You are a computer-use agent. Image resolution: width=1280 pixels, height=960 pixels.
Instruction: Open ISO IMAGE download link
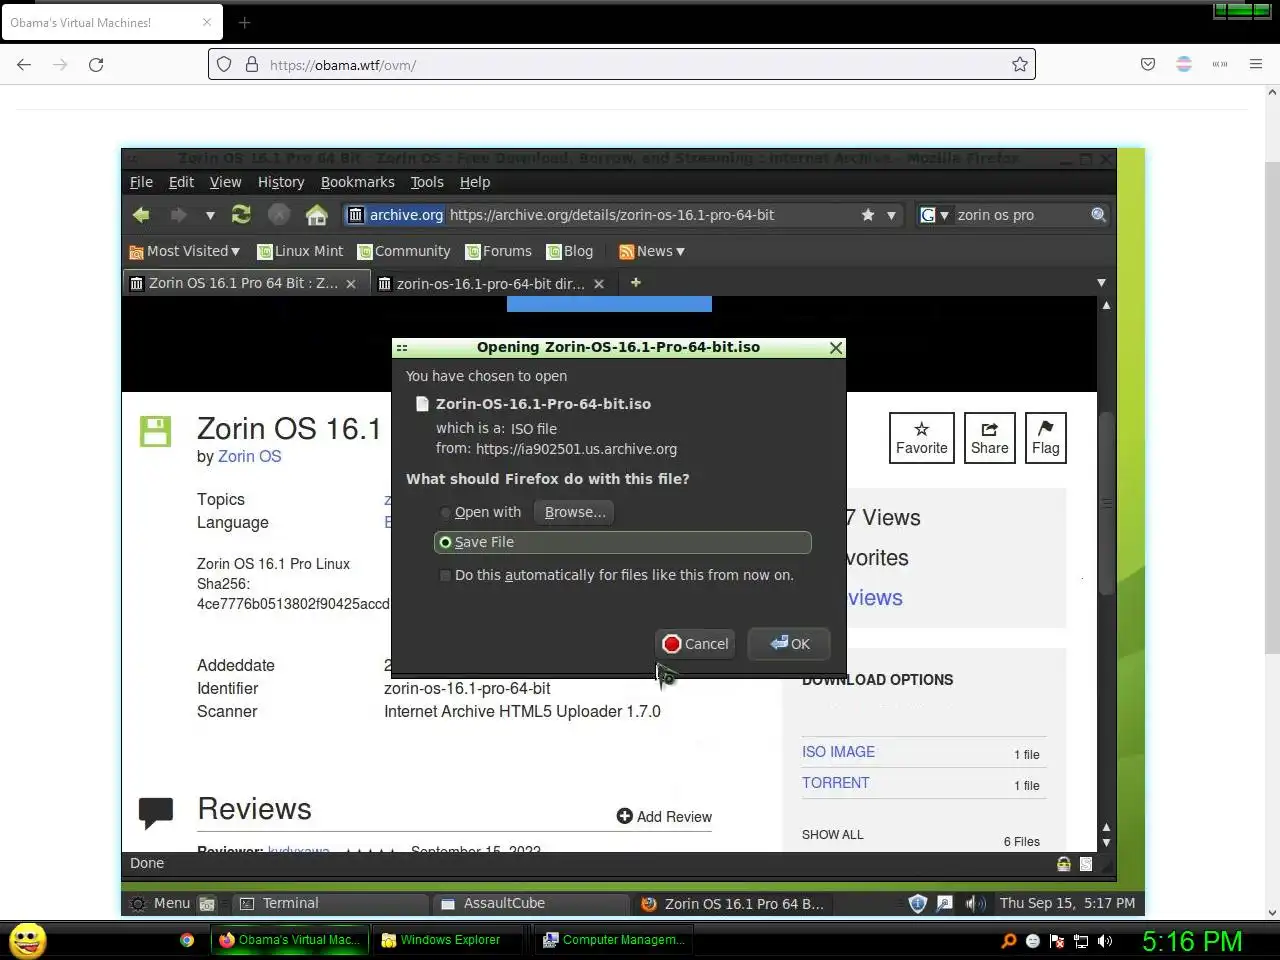click(838, 752)
